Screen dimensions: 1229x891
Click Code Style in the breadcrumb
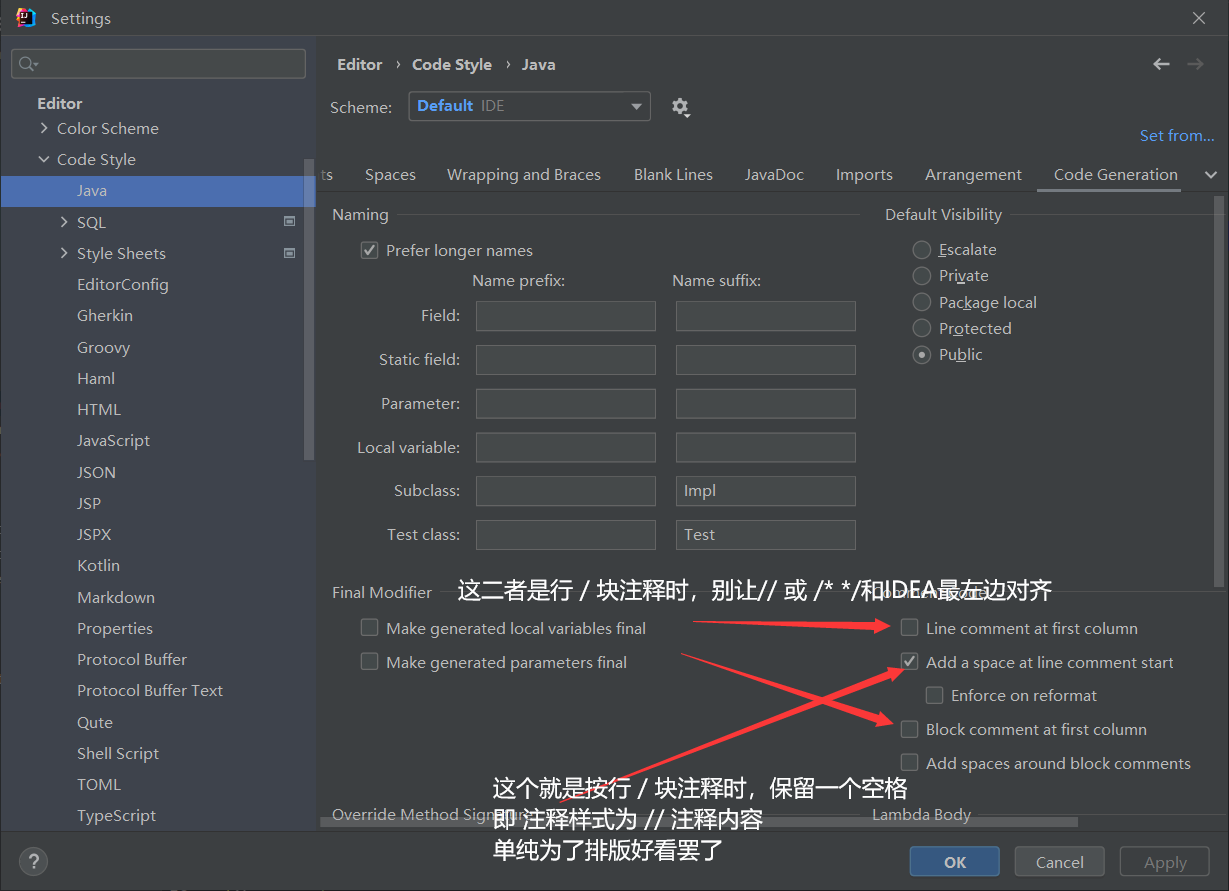pyautogui.click(x=452, y=64)
